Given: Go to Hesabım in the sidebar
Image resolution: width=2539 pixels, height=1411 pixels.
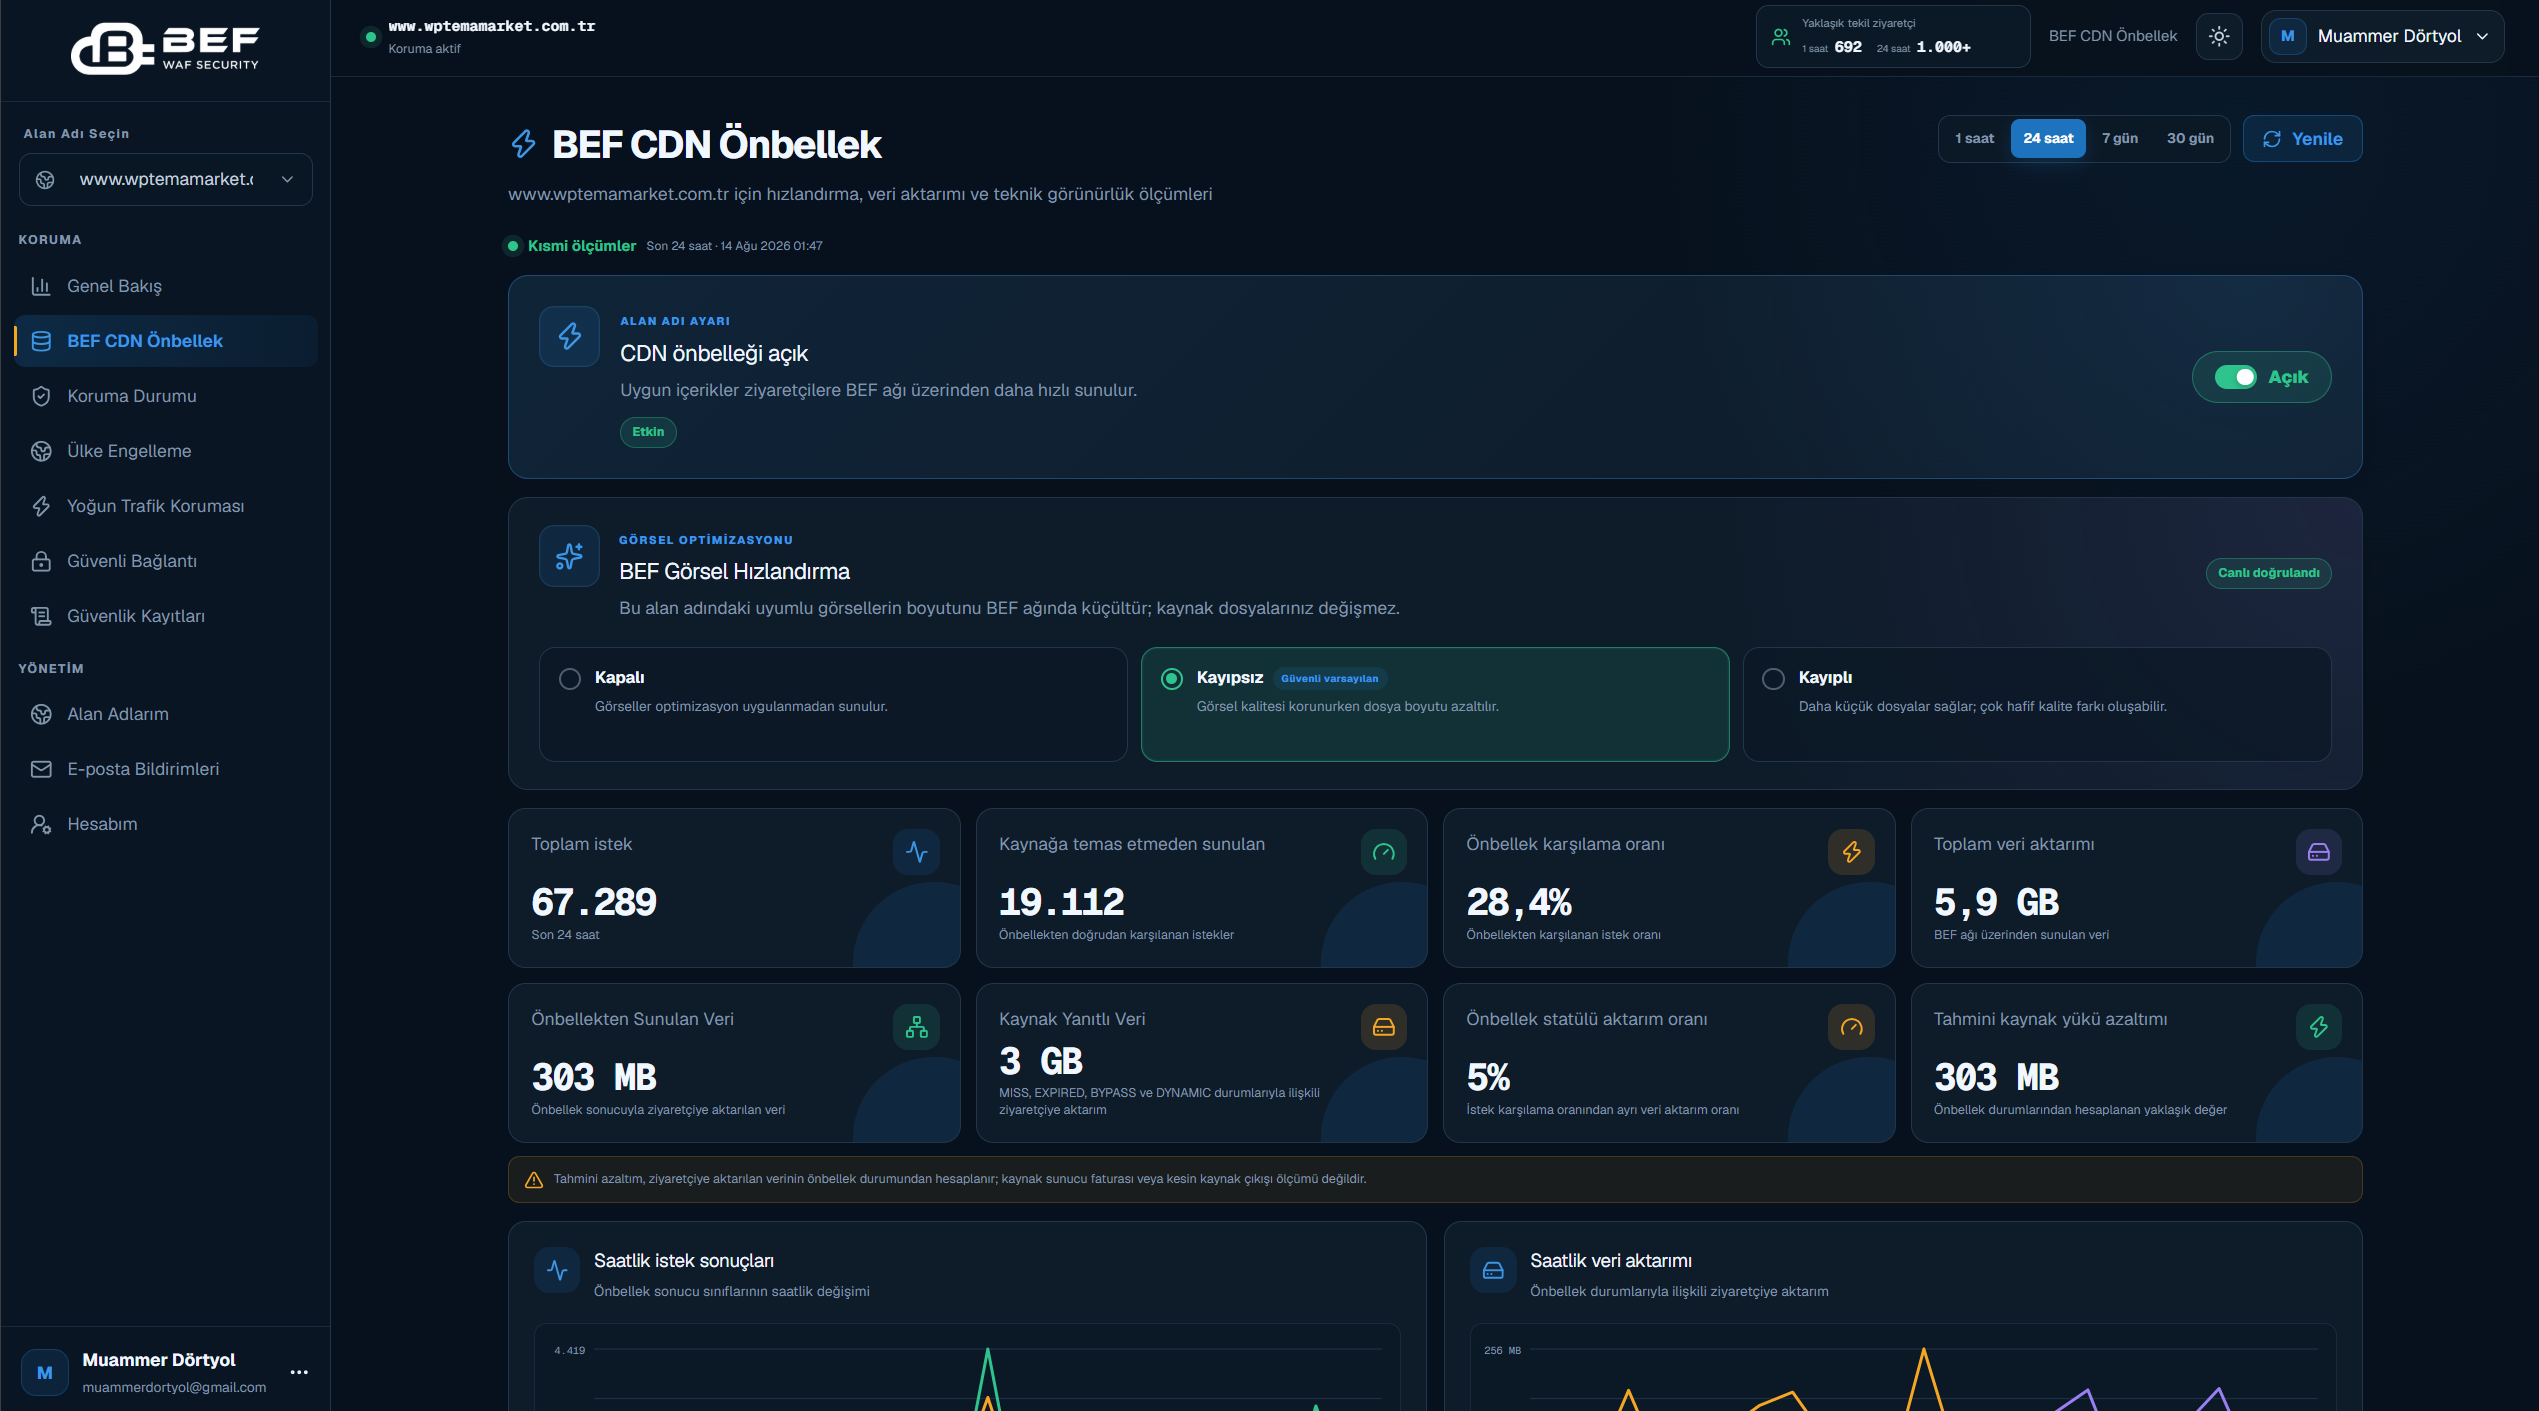Looking at the screenshot, I should 166,824.
